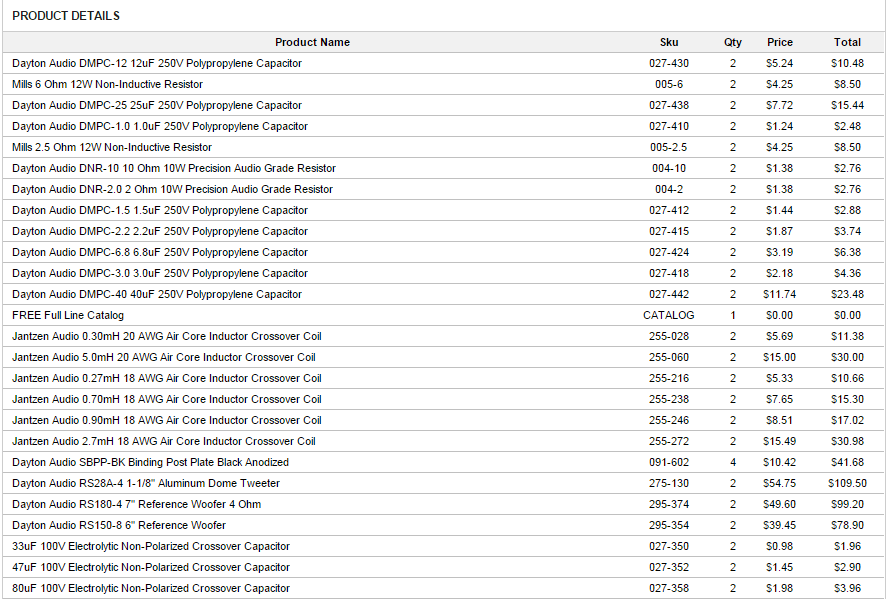This screenshot has width=887, height=599.
Task: Select Dayton Audio DNR-2.0 2 Ohm resistor name
Action: point(172,189)
